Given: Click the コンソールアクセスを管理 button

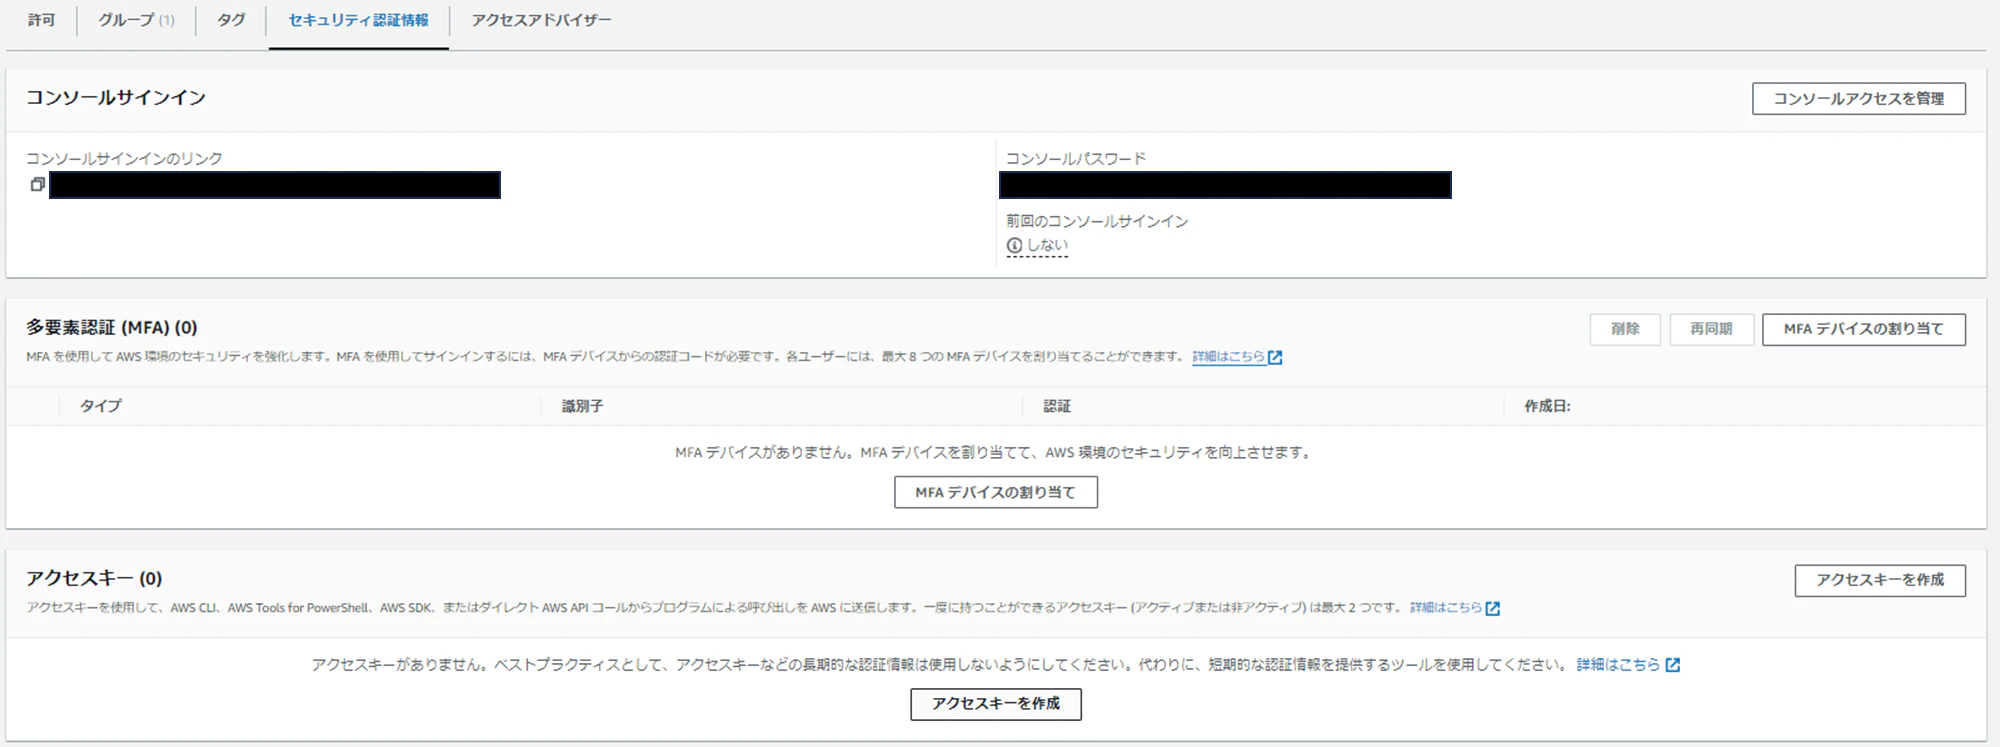Looking at the screenshot, I should (x=1858, y=98).
